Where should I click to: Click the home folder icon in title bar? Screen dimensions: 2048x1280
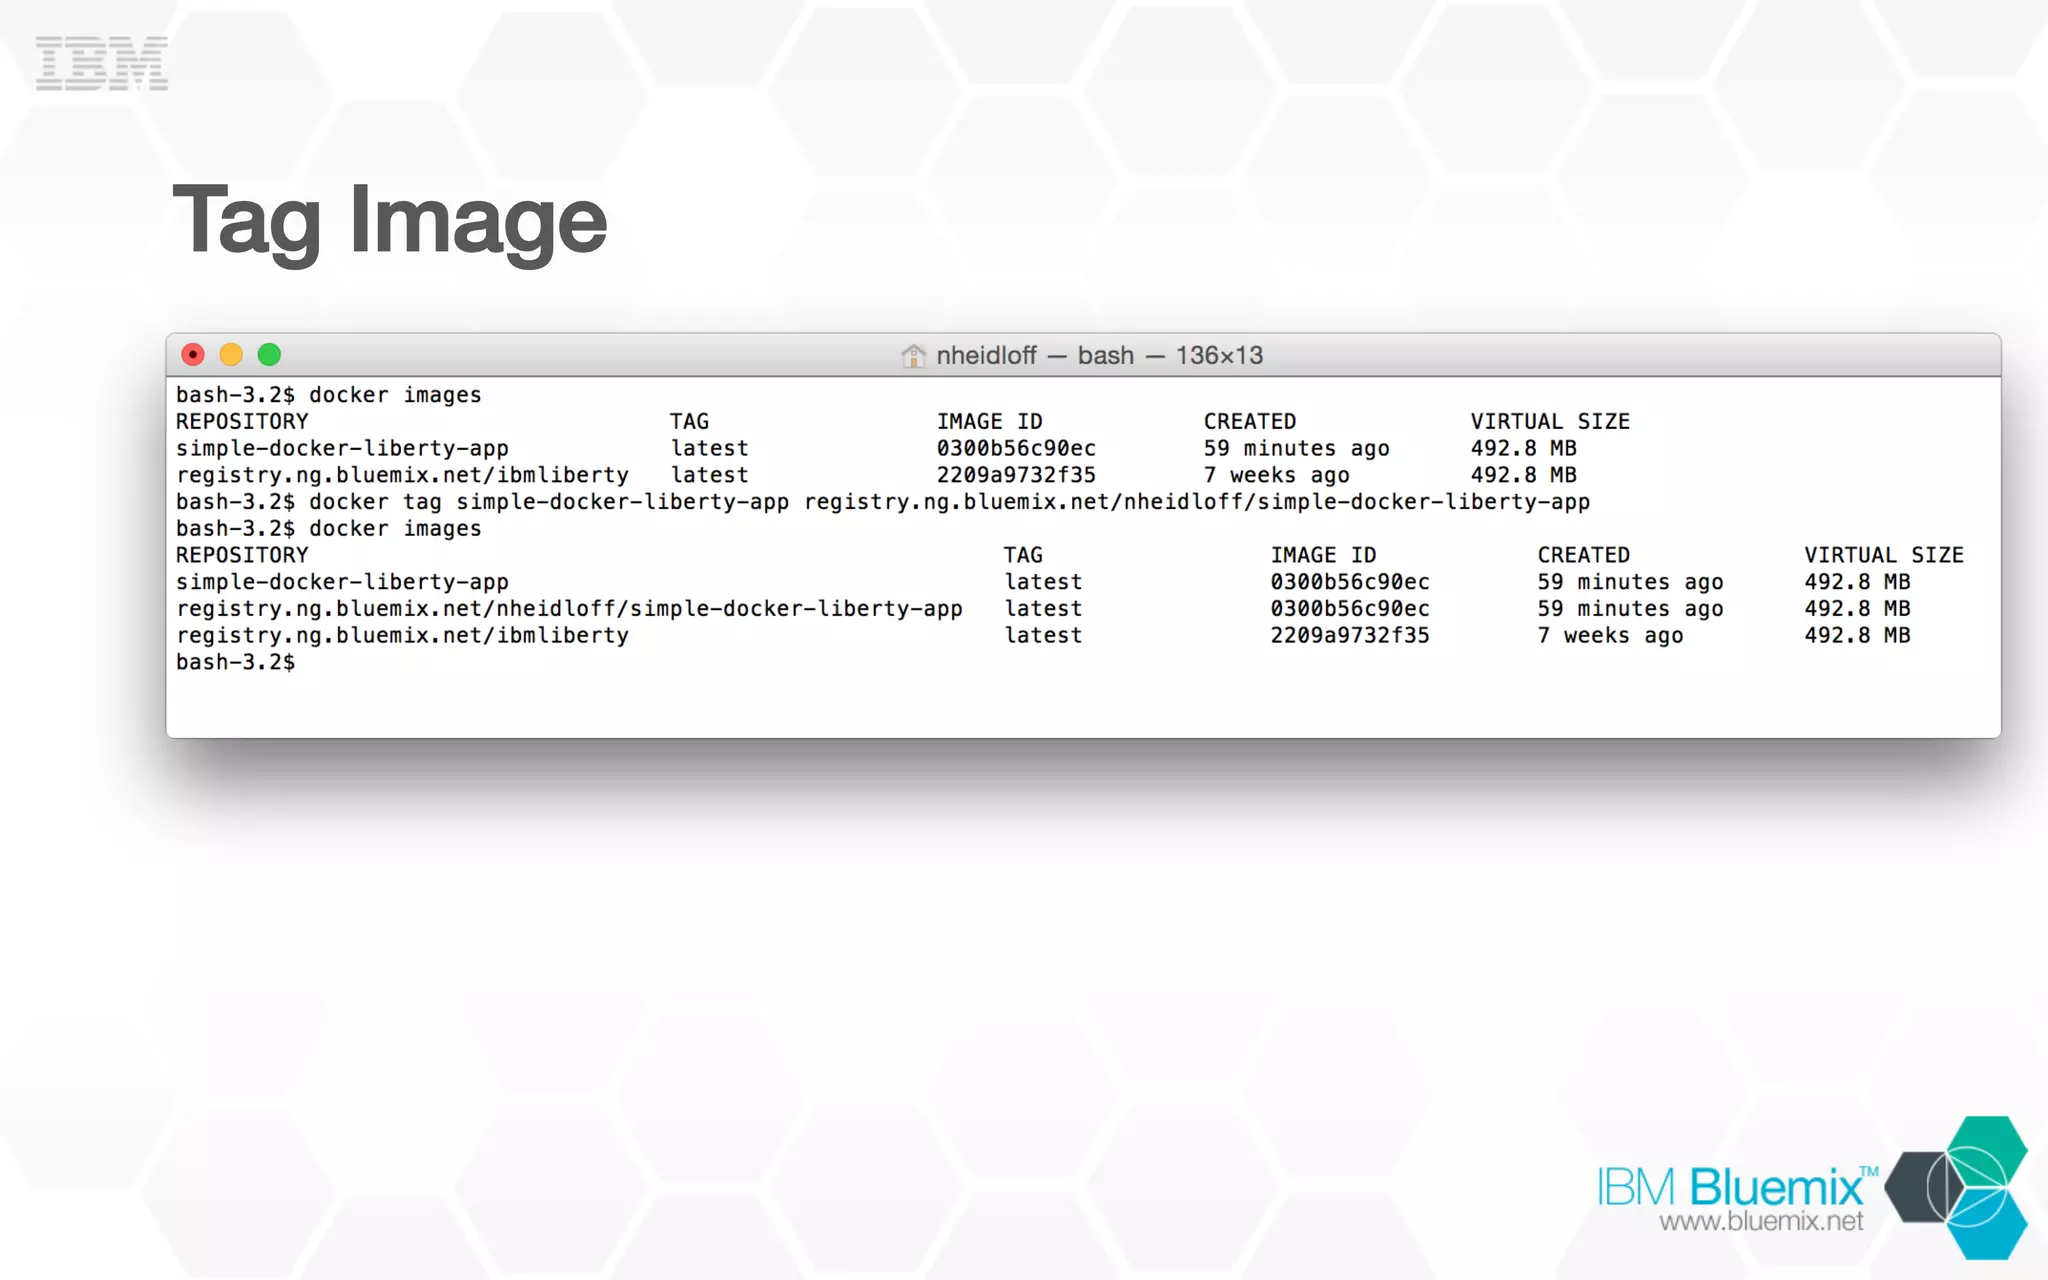click(913, 356)
